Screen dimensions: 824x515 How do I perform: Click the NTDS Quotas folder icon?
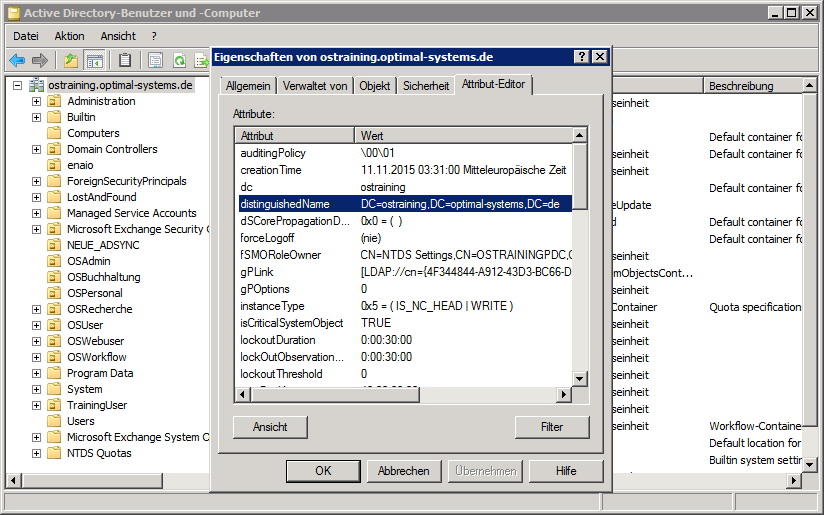click(x=54, y=453)
